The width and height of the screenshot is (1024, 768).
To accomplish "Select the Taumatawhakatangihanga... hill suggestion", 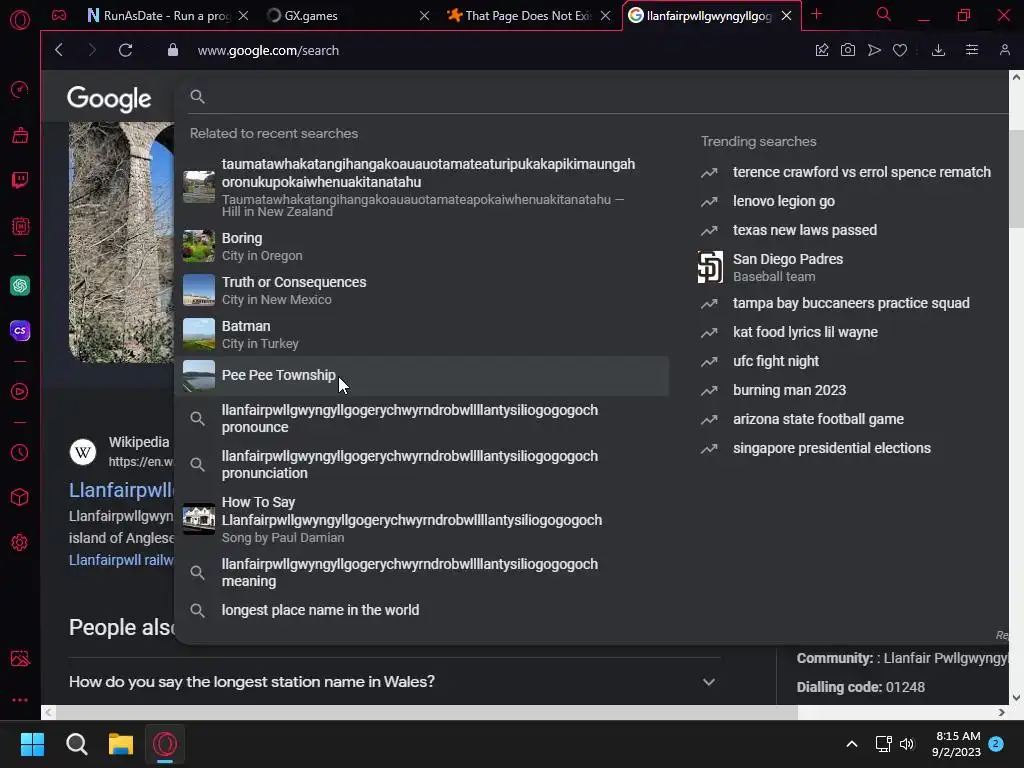I will (x=424, y=187).
